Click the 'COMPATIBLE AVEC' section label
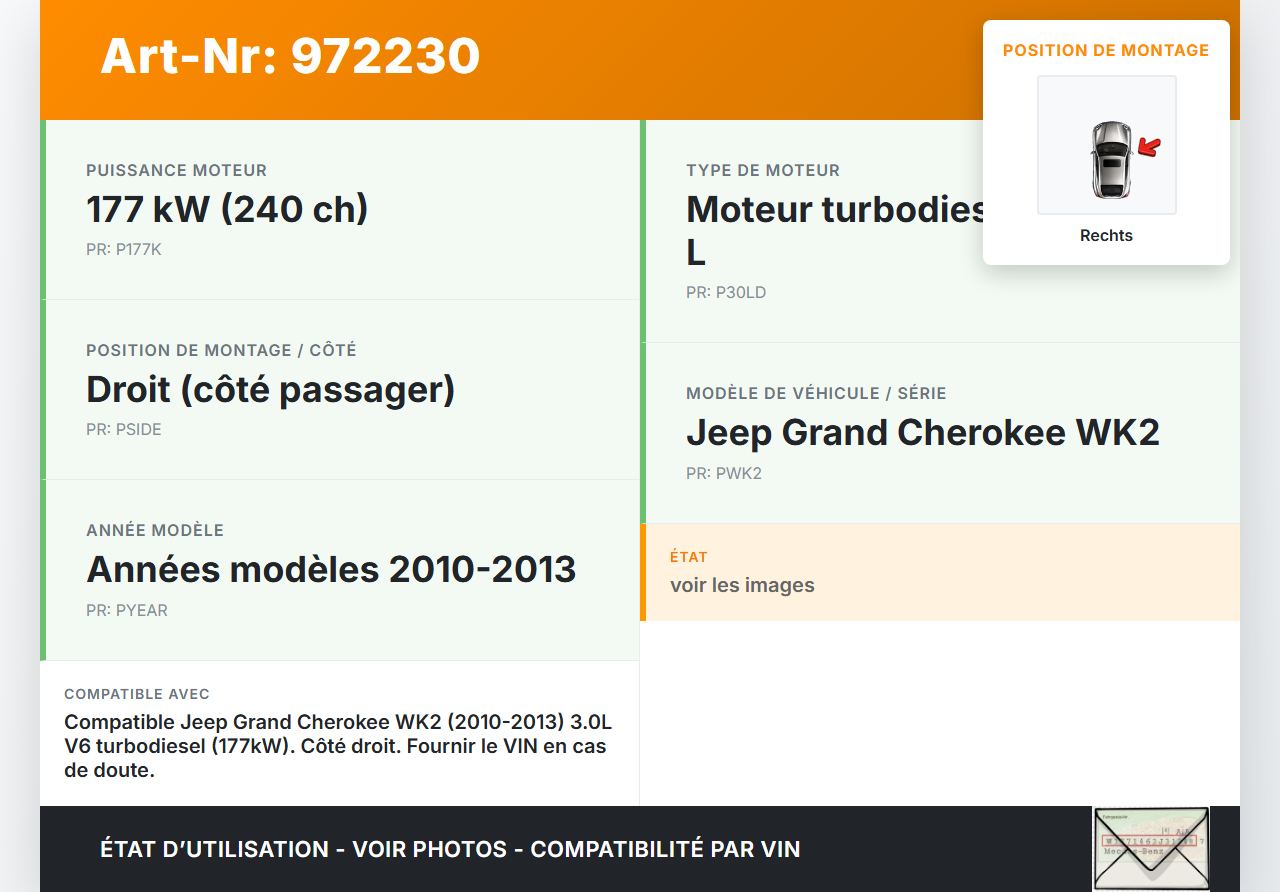Screen dimensions: 1280x892 tap(137, 694)
